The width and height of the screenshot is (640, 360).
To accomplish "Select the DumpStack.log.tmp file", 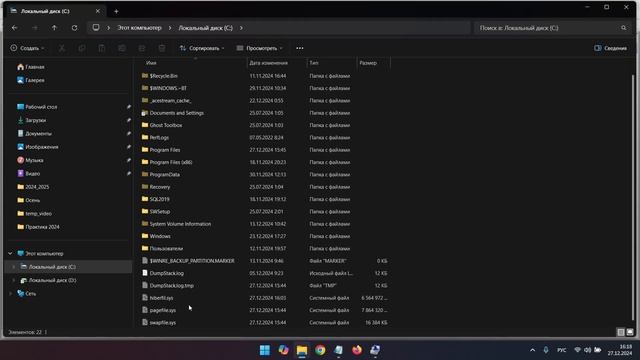I will pyautogui.click(x=264, y=286).
